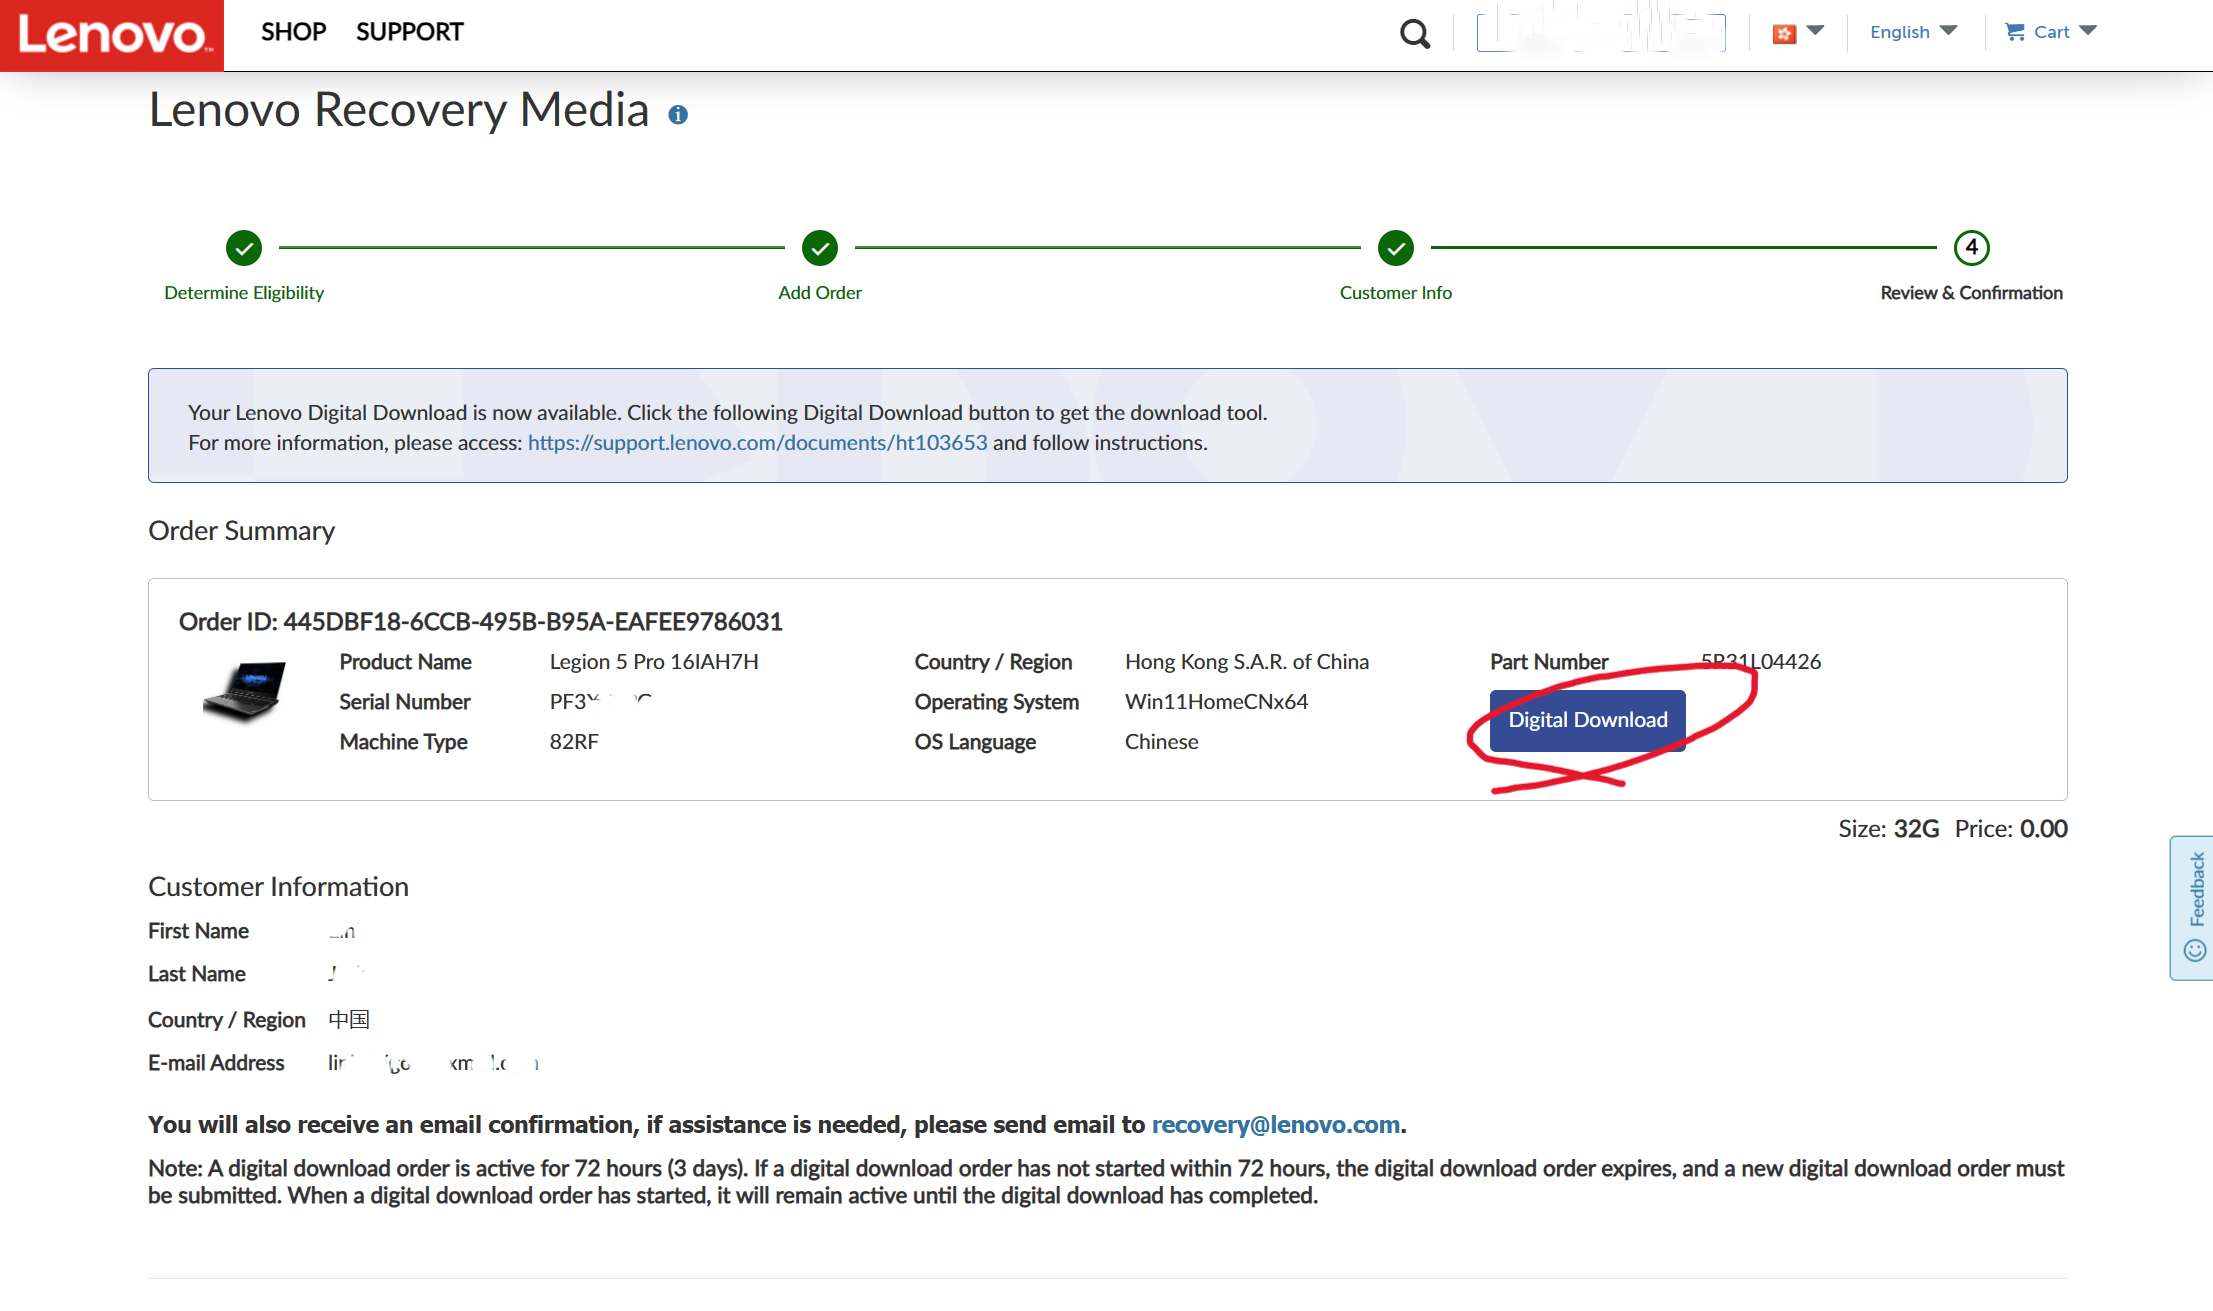Click the Customer Info checkmark step

pos(1396,248)
